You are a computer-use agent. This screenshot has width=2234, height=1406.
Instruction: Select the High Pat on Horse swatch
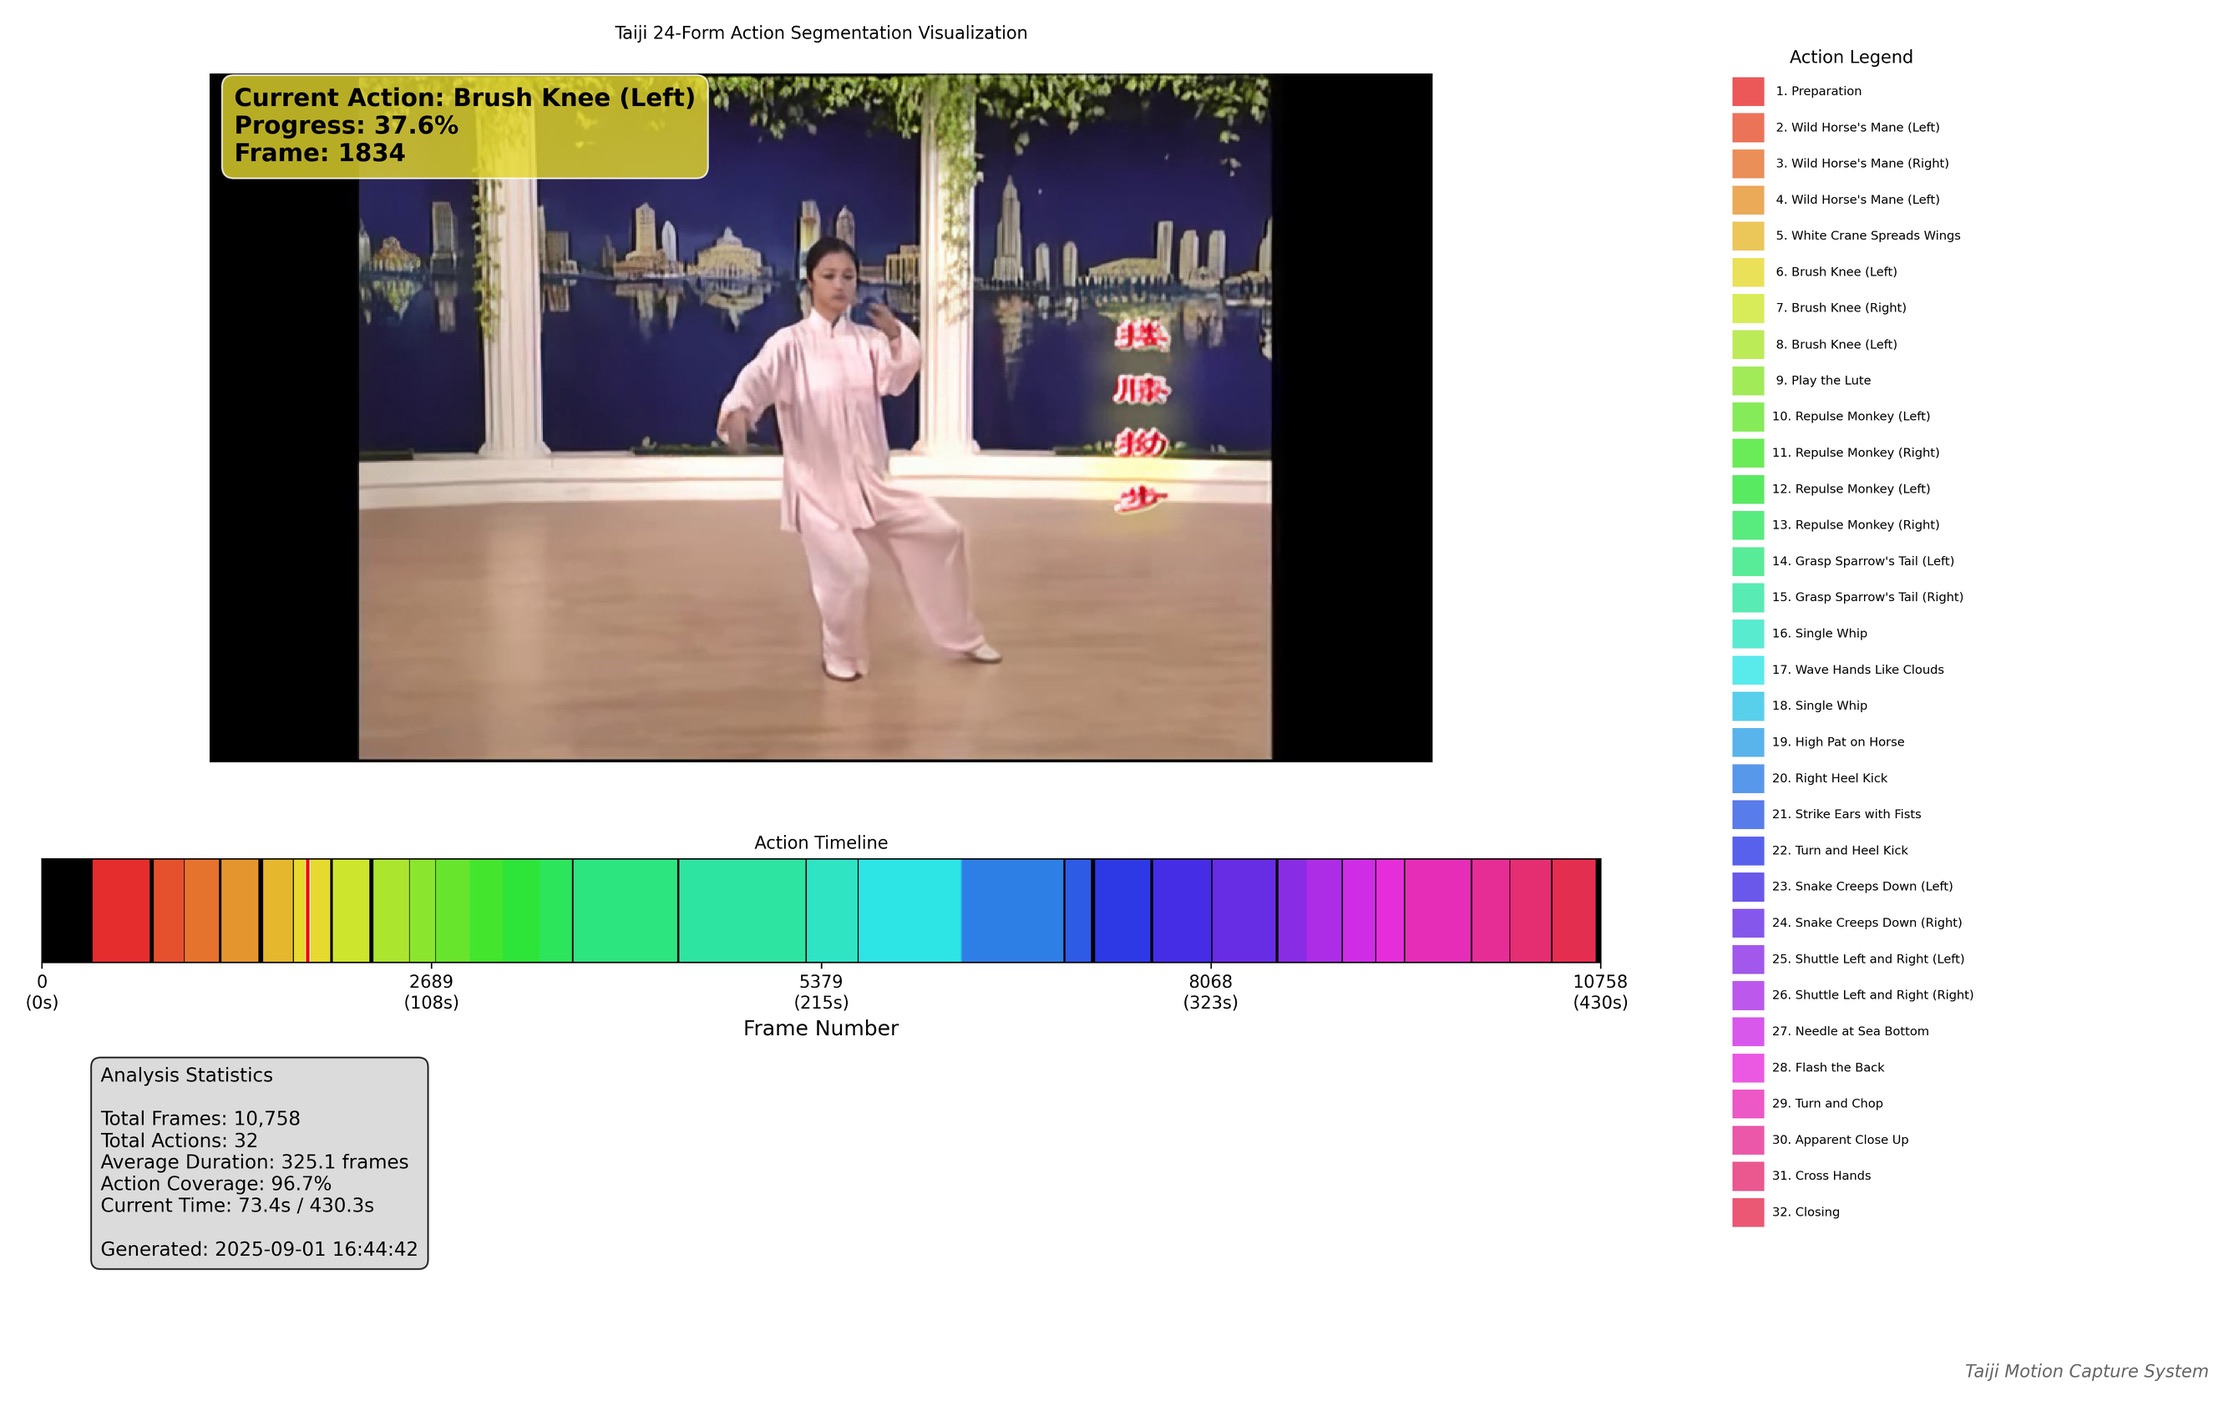1747,742
